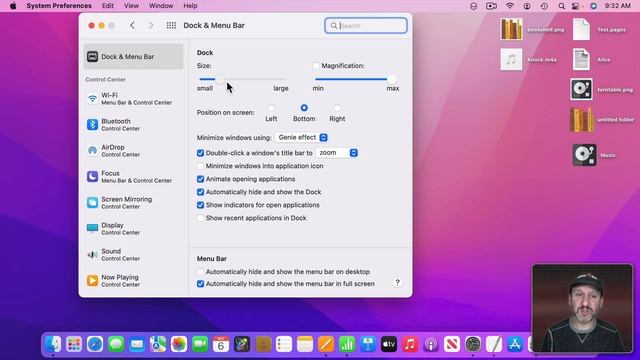Open Music app from the Dock
The height and width of the screenshot is (360, 640).
tap(410, 344)
